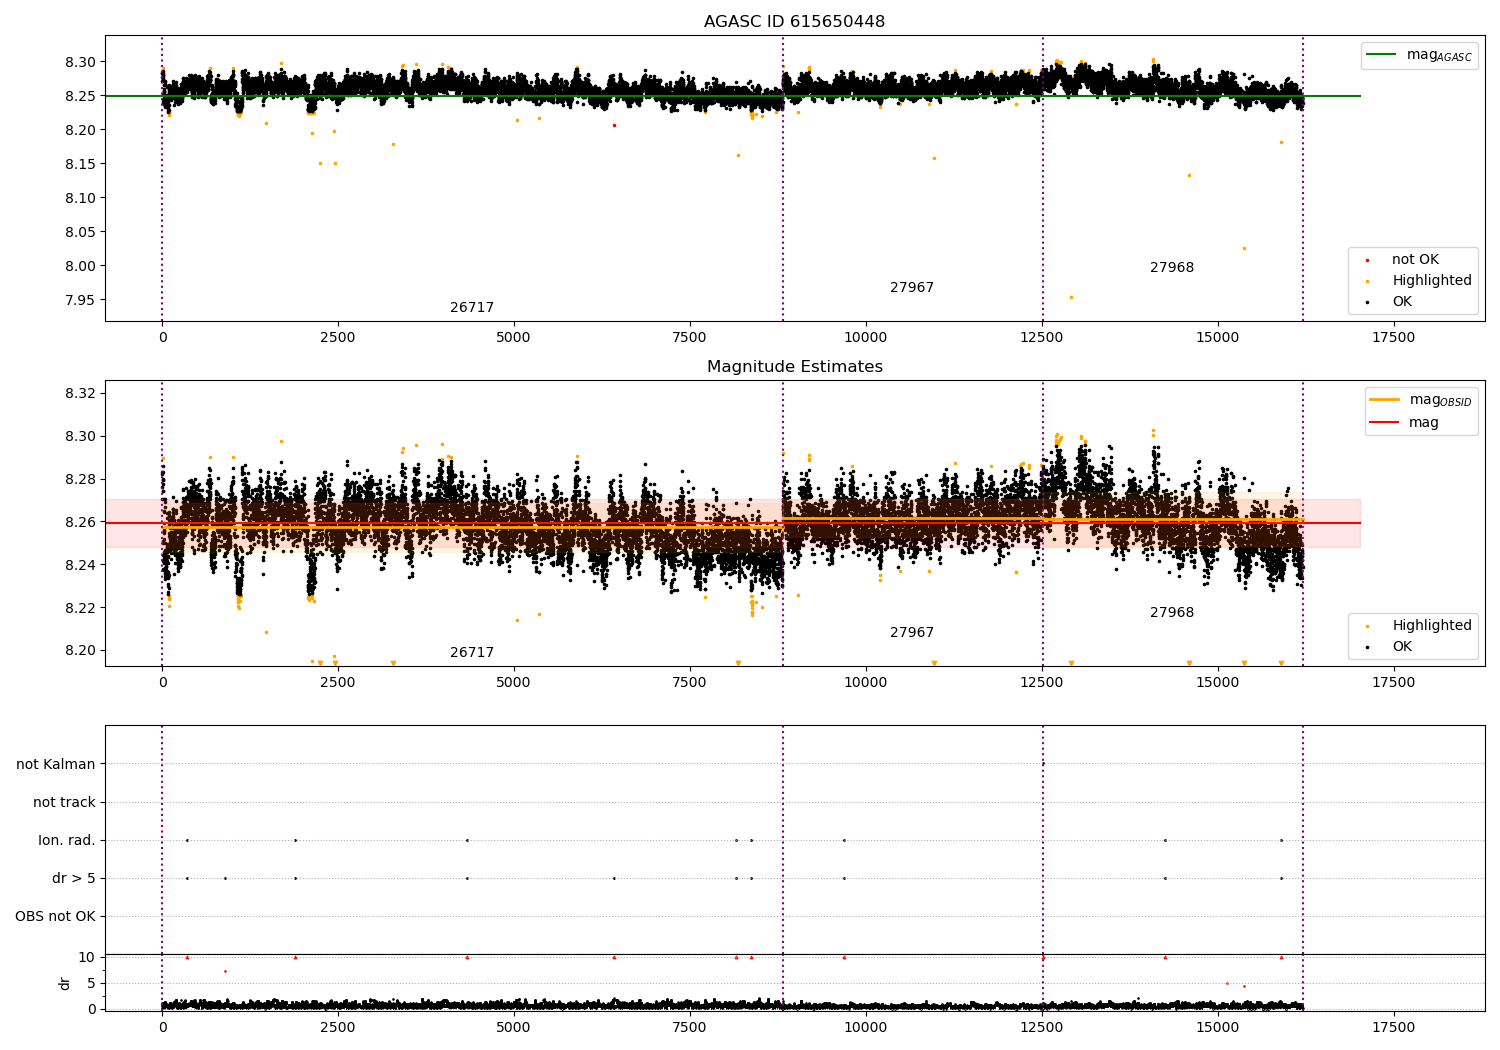Screen dimensions: 1500x1050
Task: Click the 8.28 y-tick label in middle plot
Action: pyautogui.click(x=79, y=479)
